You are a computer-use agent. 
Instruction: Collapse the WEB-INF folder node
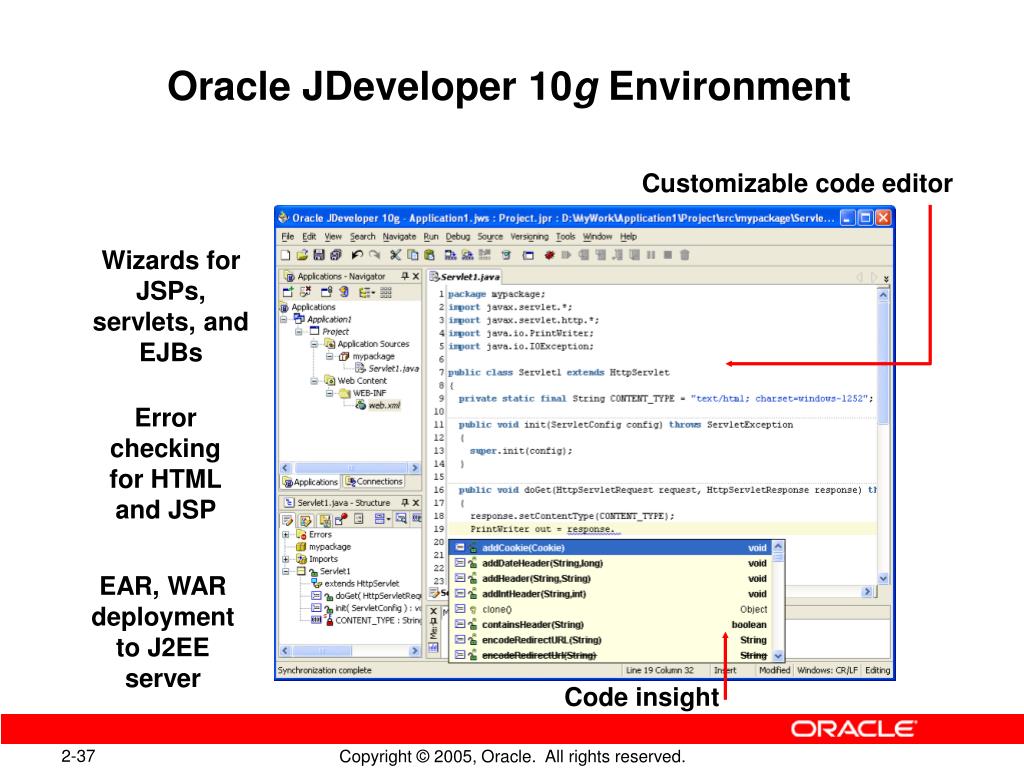pos(330,393)
